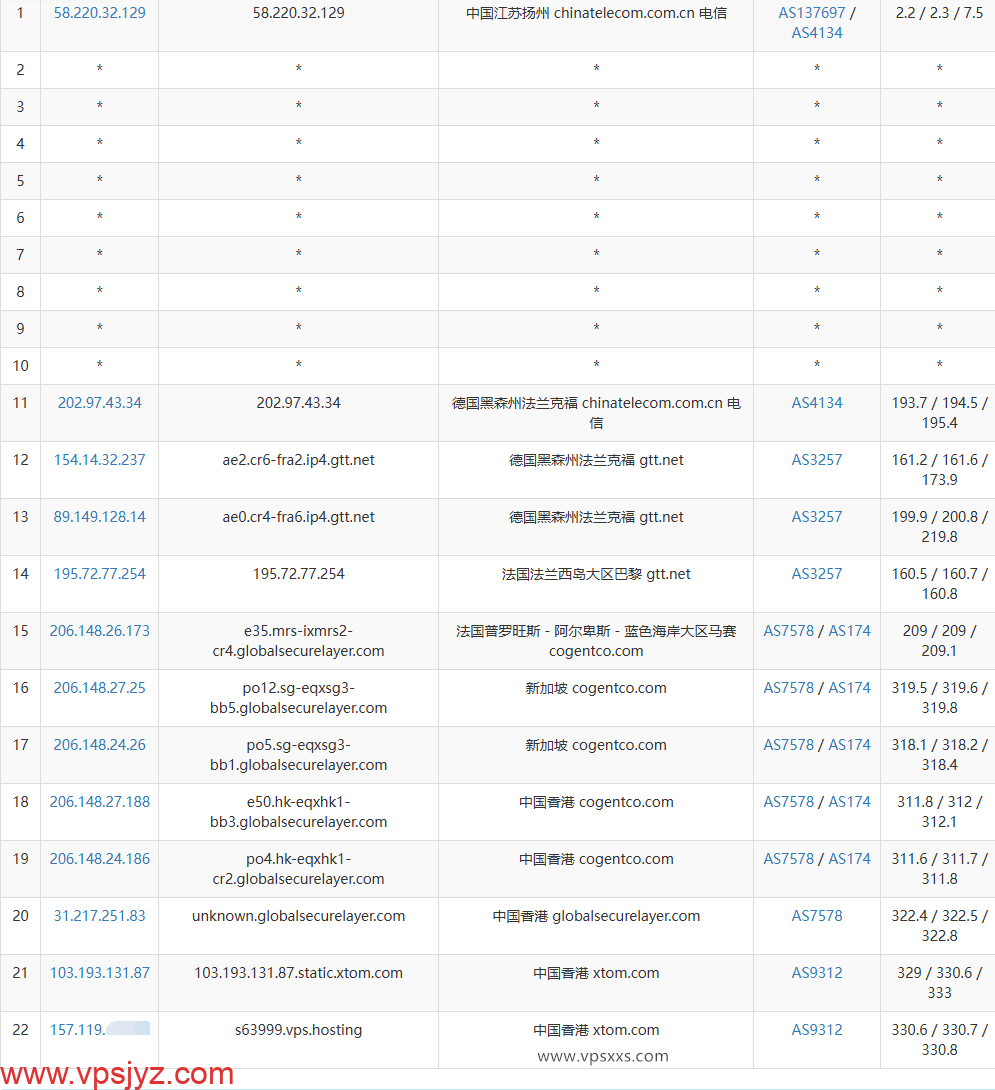Click AS174 link in hop 16 row

850,688
